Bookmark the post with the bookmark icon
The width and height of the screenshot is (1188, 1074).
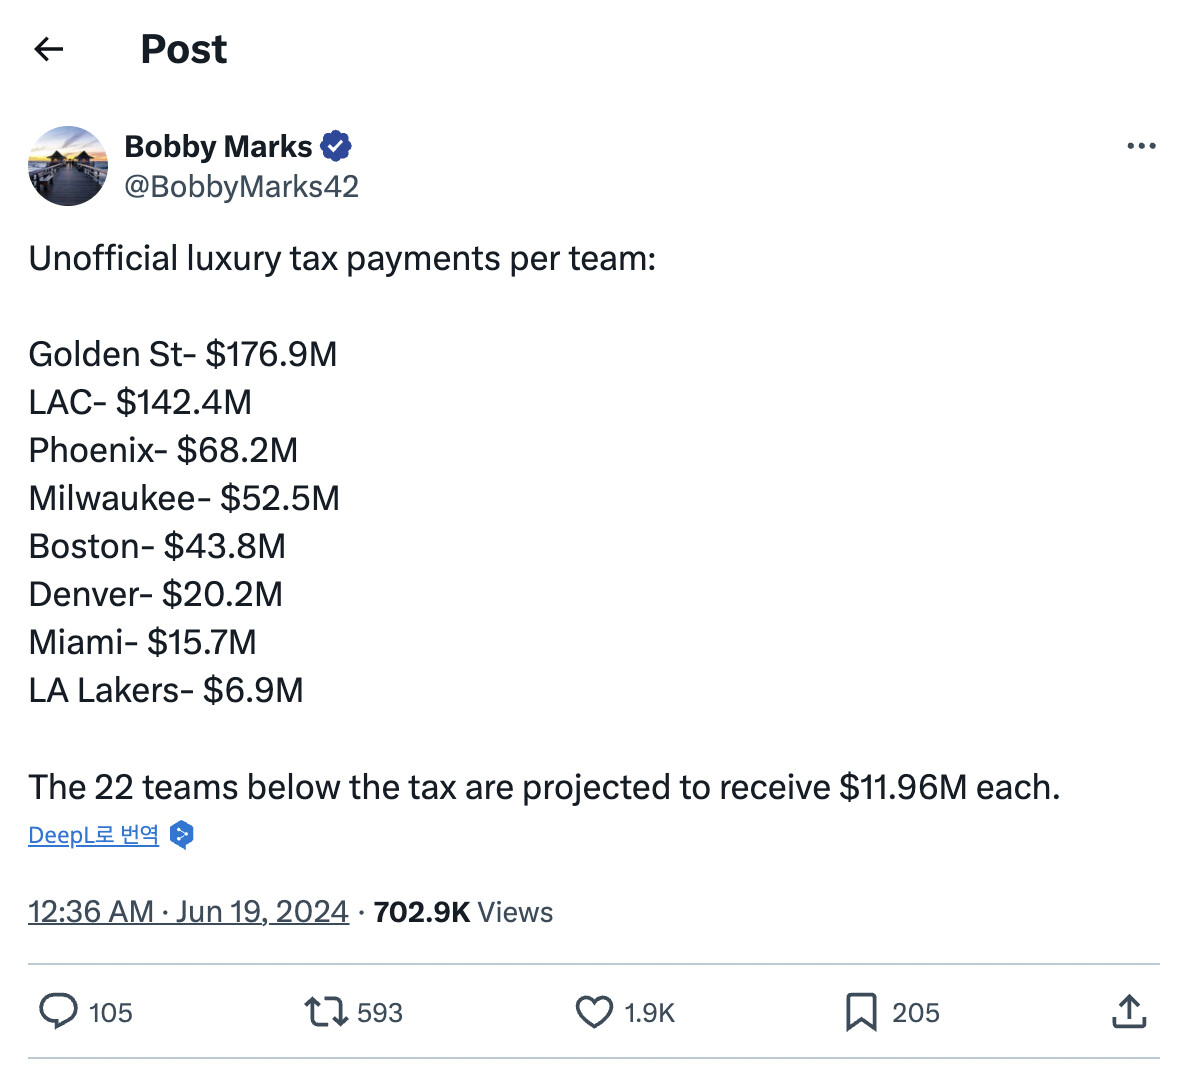pos(861,1012)
